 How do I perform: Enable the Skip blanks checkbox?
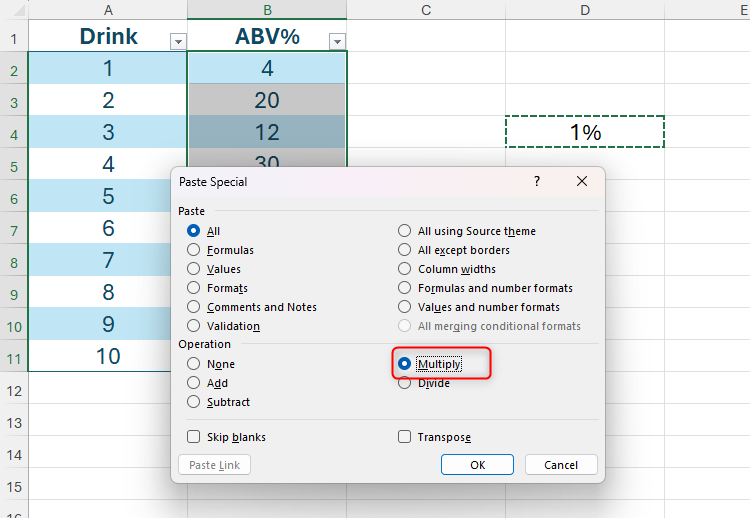(x=194, y=437)
